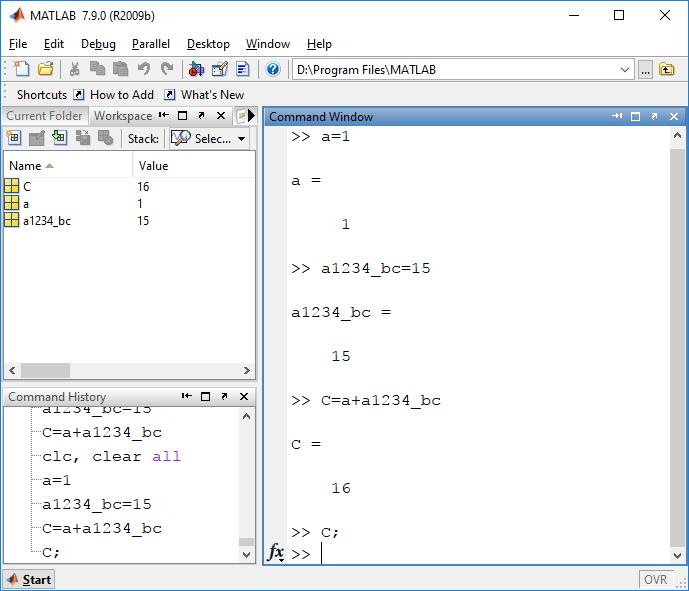Click the Workspace horizontal scrollbar thumb

45,370
